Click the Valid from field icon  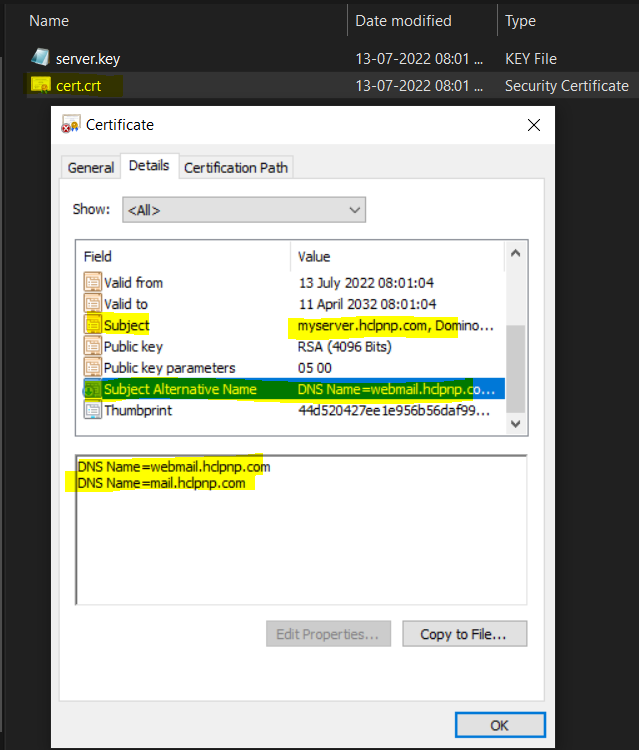pyautogui.click(x=93, y=283)
